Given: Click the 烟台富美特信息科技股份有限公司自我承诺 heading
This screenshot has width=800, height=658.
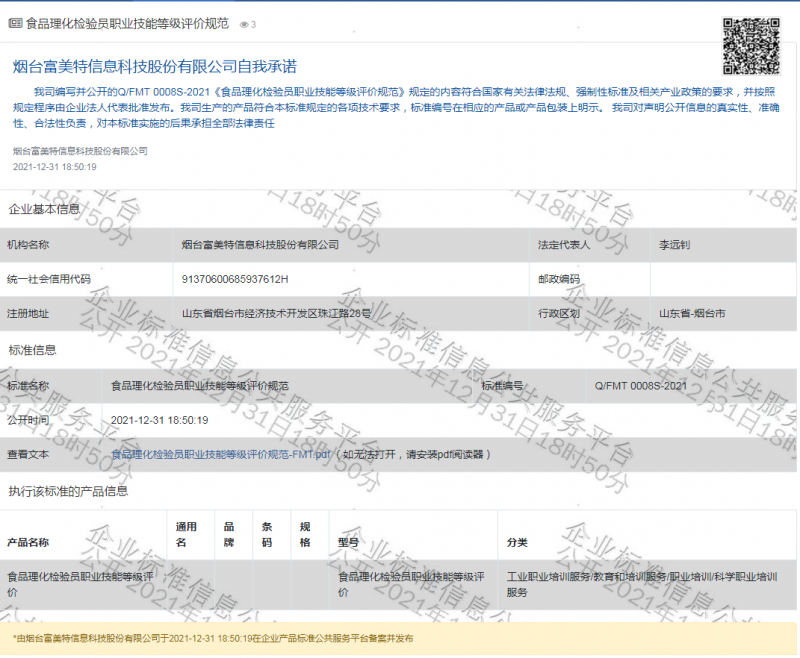Looking at the screenshot, I should (155, 67).
